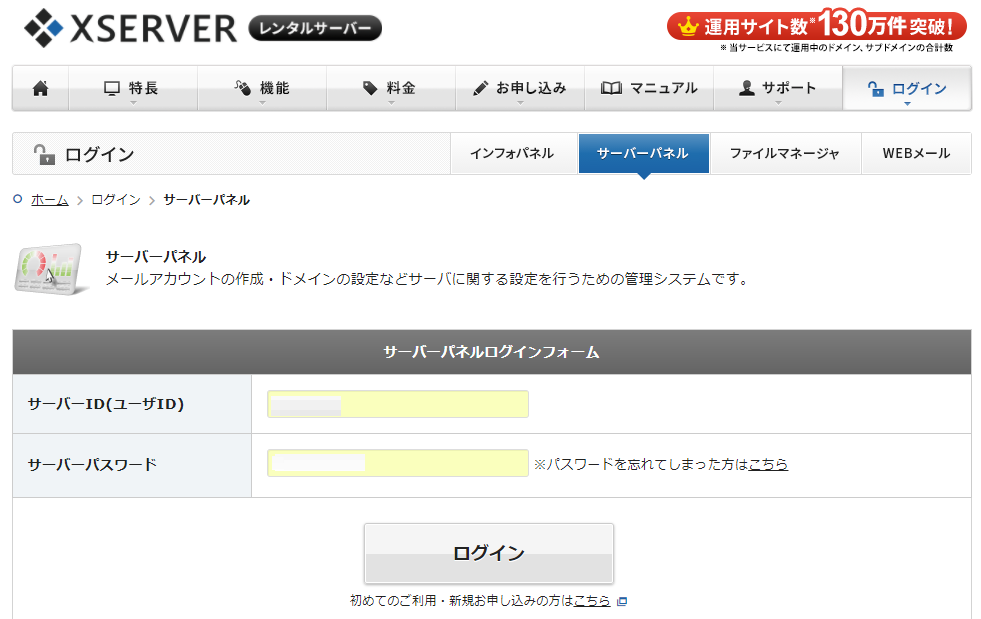Switch to the インフォパネル tab
Image resolution: width=981 pixels, height=619 pixels.
[511, 154]
